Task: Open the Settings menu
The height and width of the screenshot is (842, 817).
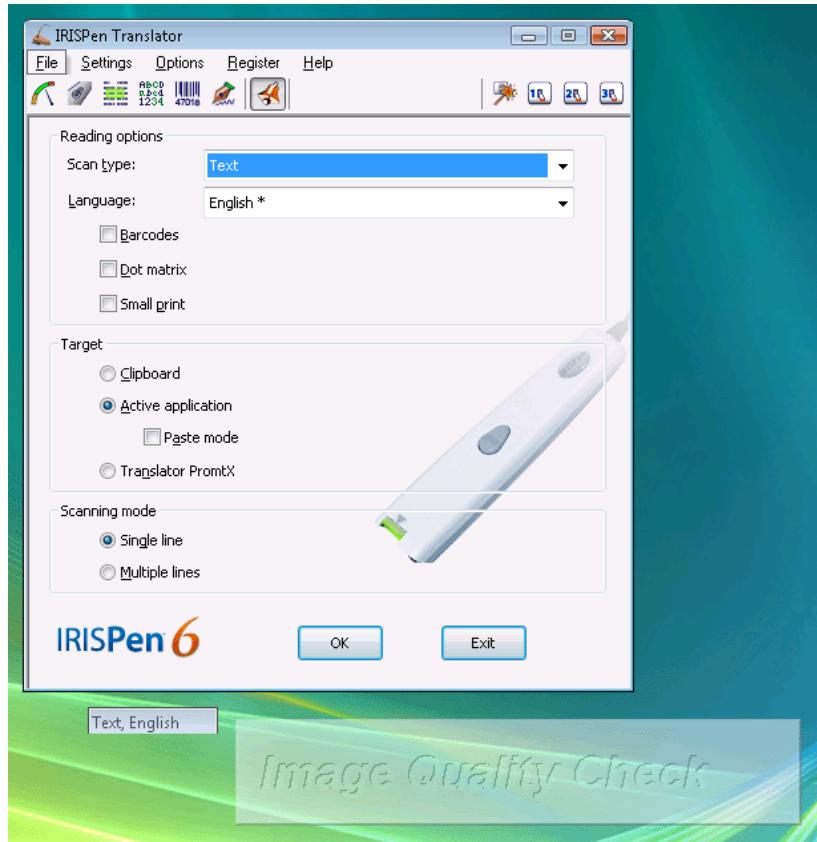Action: pyautogui.click(x=106, y=63)
